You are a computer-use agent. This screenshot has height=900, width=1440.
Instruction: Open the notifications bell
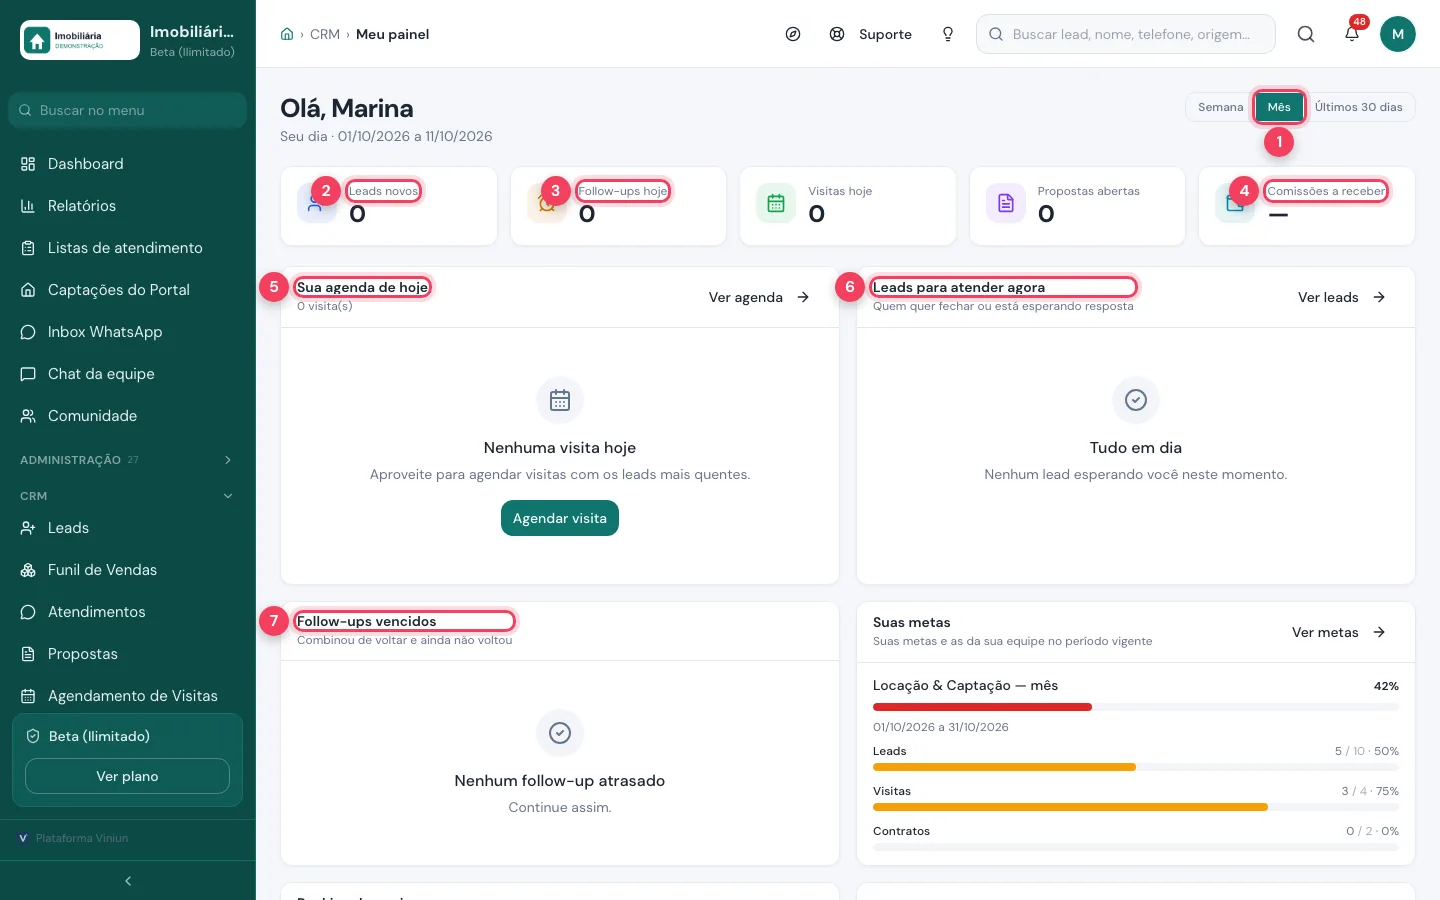1352,34
